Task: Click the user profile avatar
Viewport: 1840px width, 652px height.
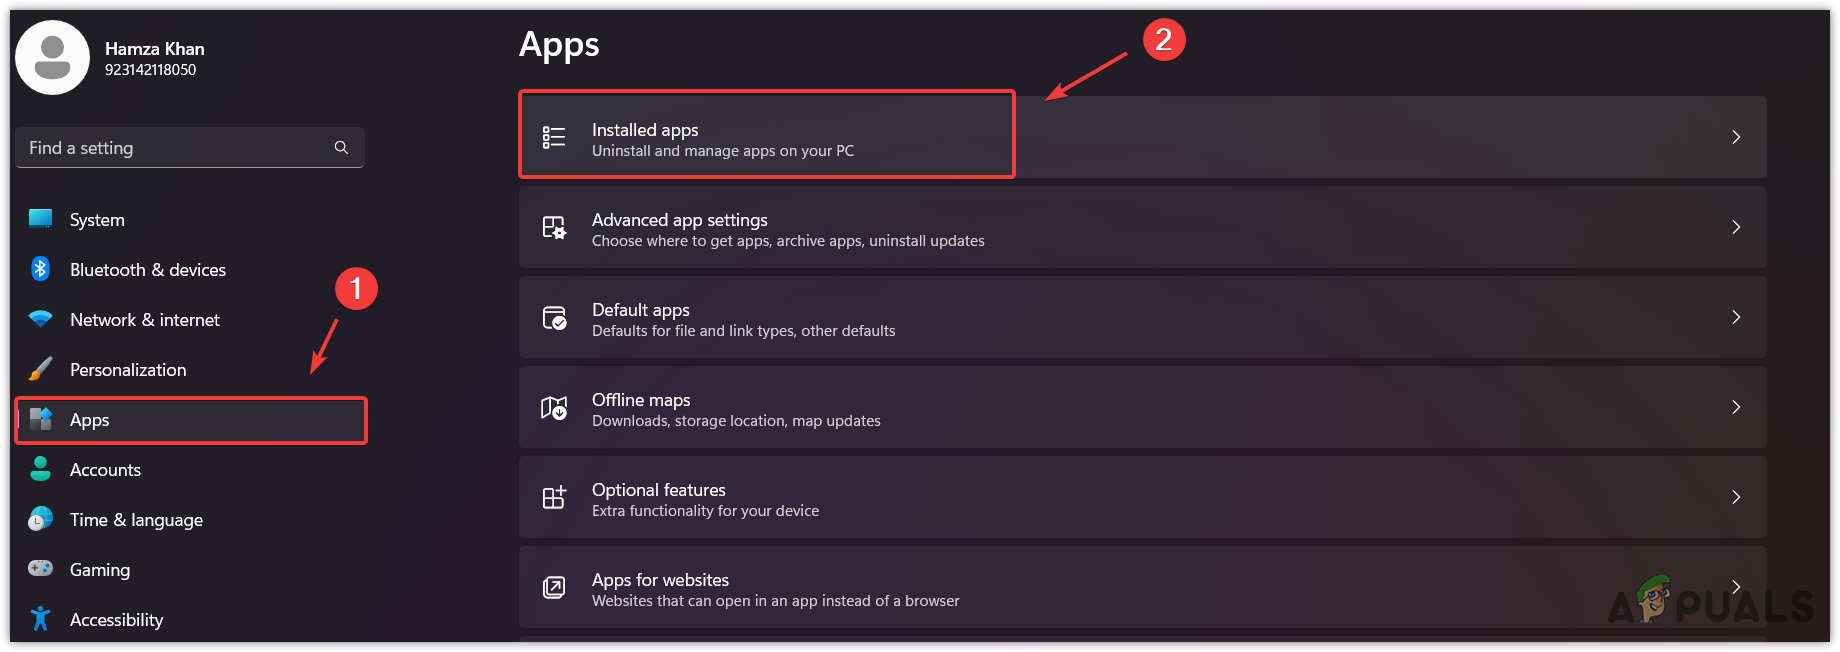Action: (53, 58)
